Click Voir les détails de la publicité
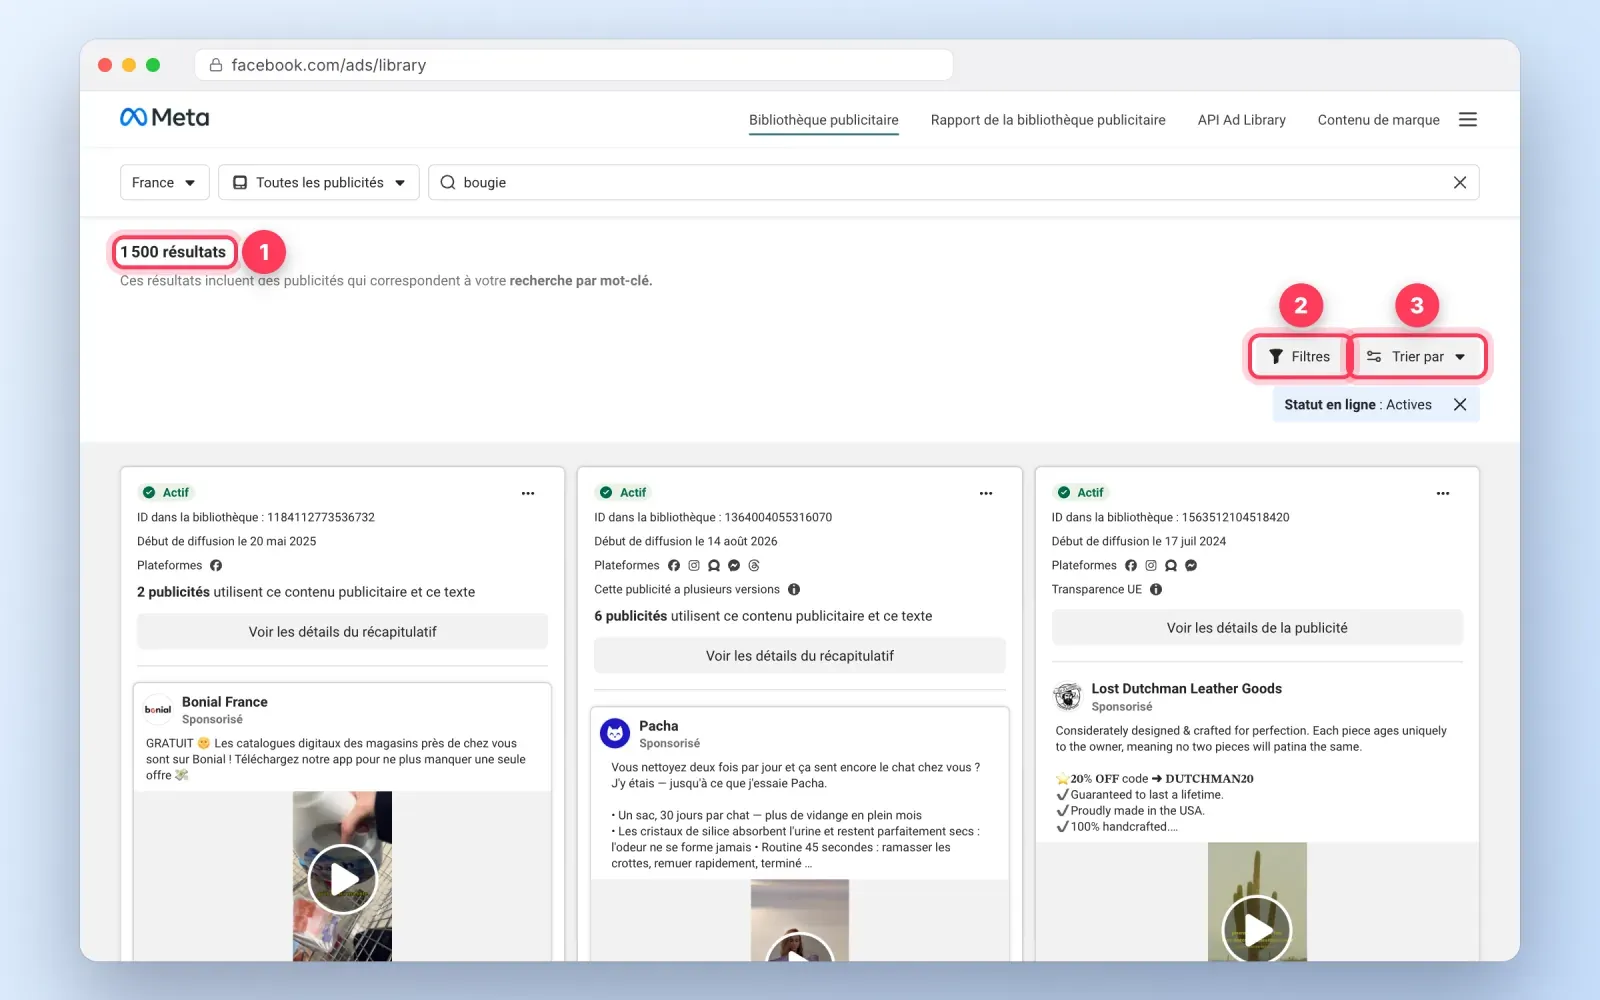Image resolution: width=1600 pixels, height=1000 pixels. [x=1257, y=628]
